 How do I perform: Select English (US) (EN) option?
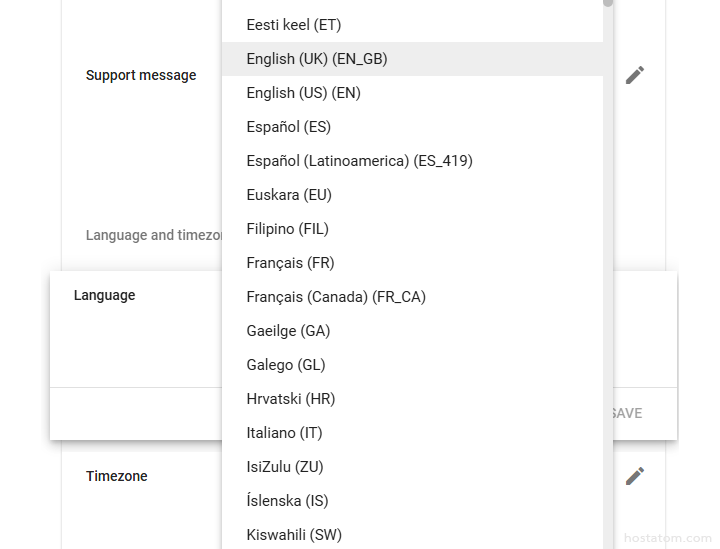pos(304,93)
